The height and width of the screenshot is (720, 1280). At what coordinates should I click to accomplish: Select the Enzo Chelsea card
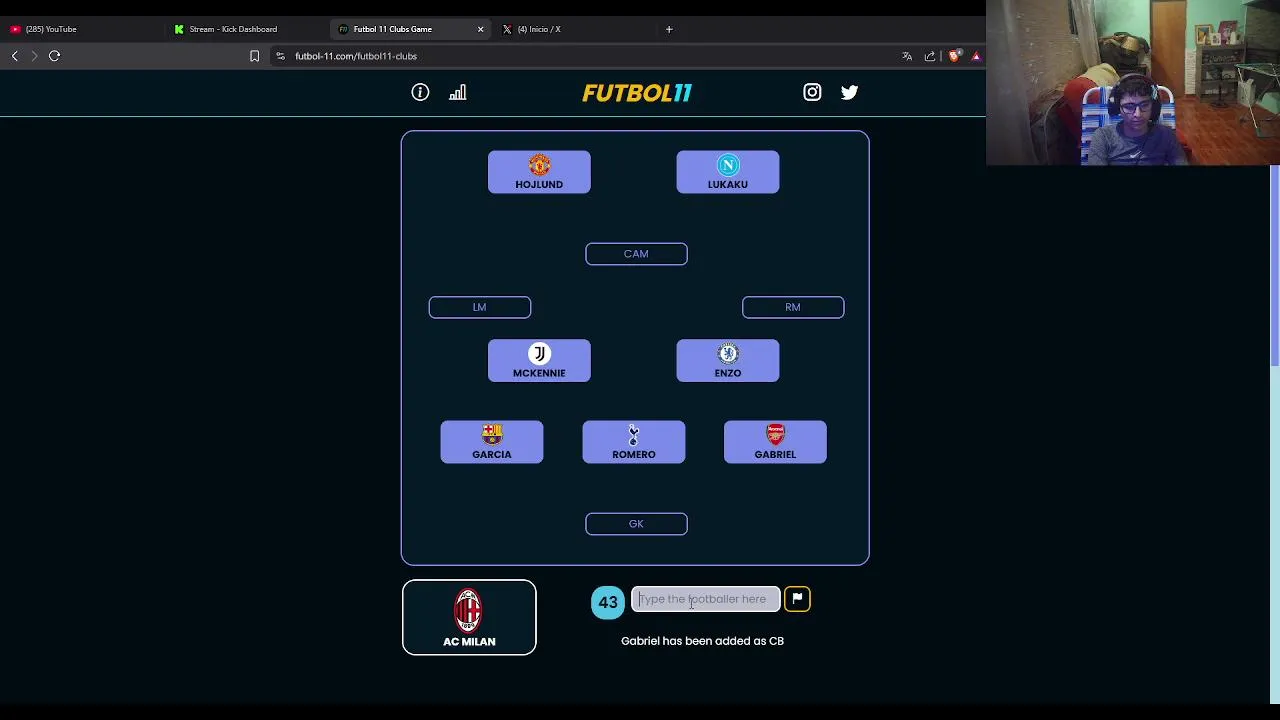point(728,361)
